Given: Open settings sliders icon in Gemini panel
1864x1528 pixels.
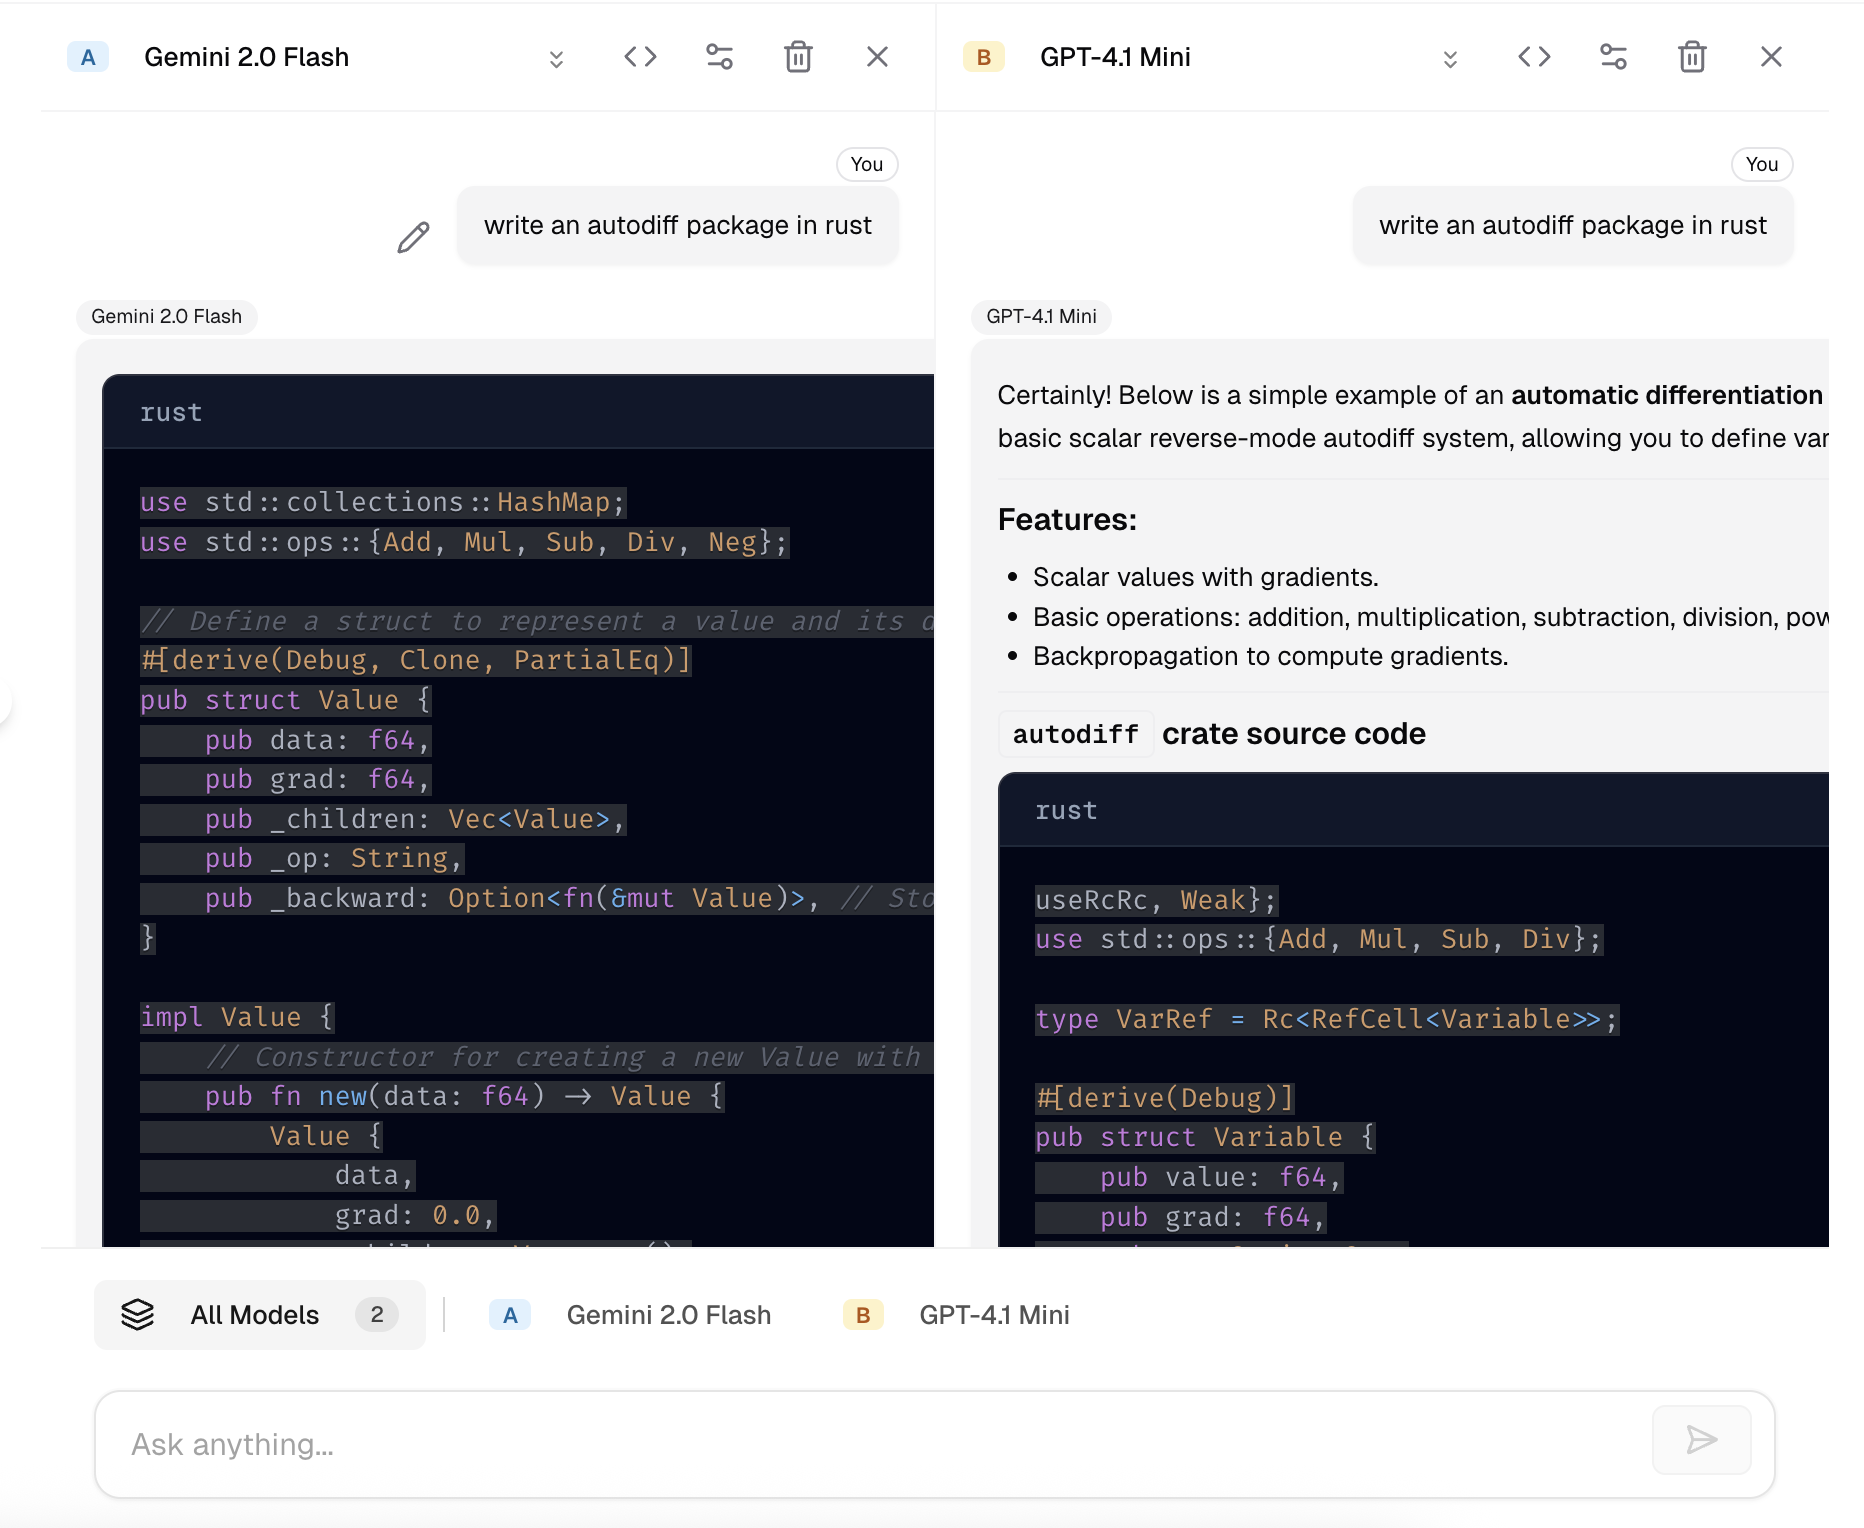Looking at the screenshot, I should click(719, 57).
